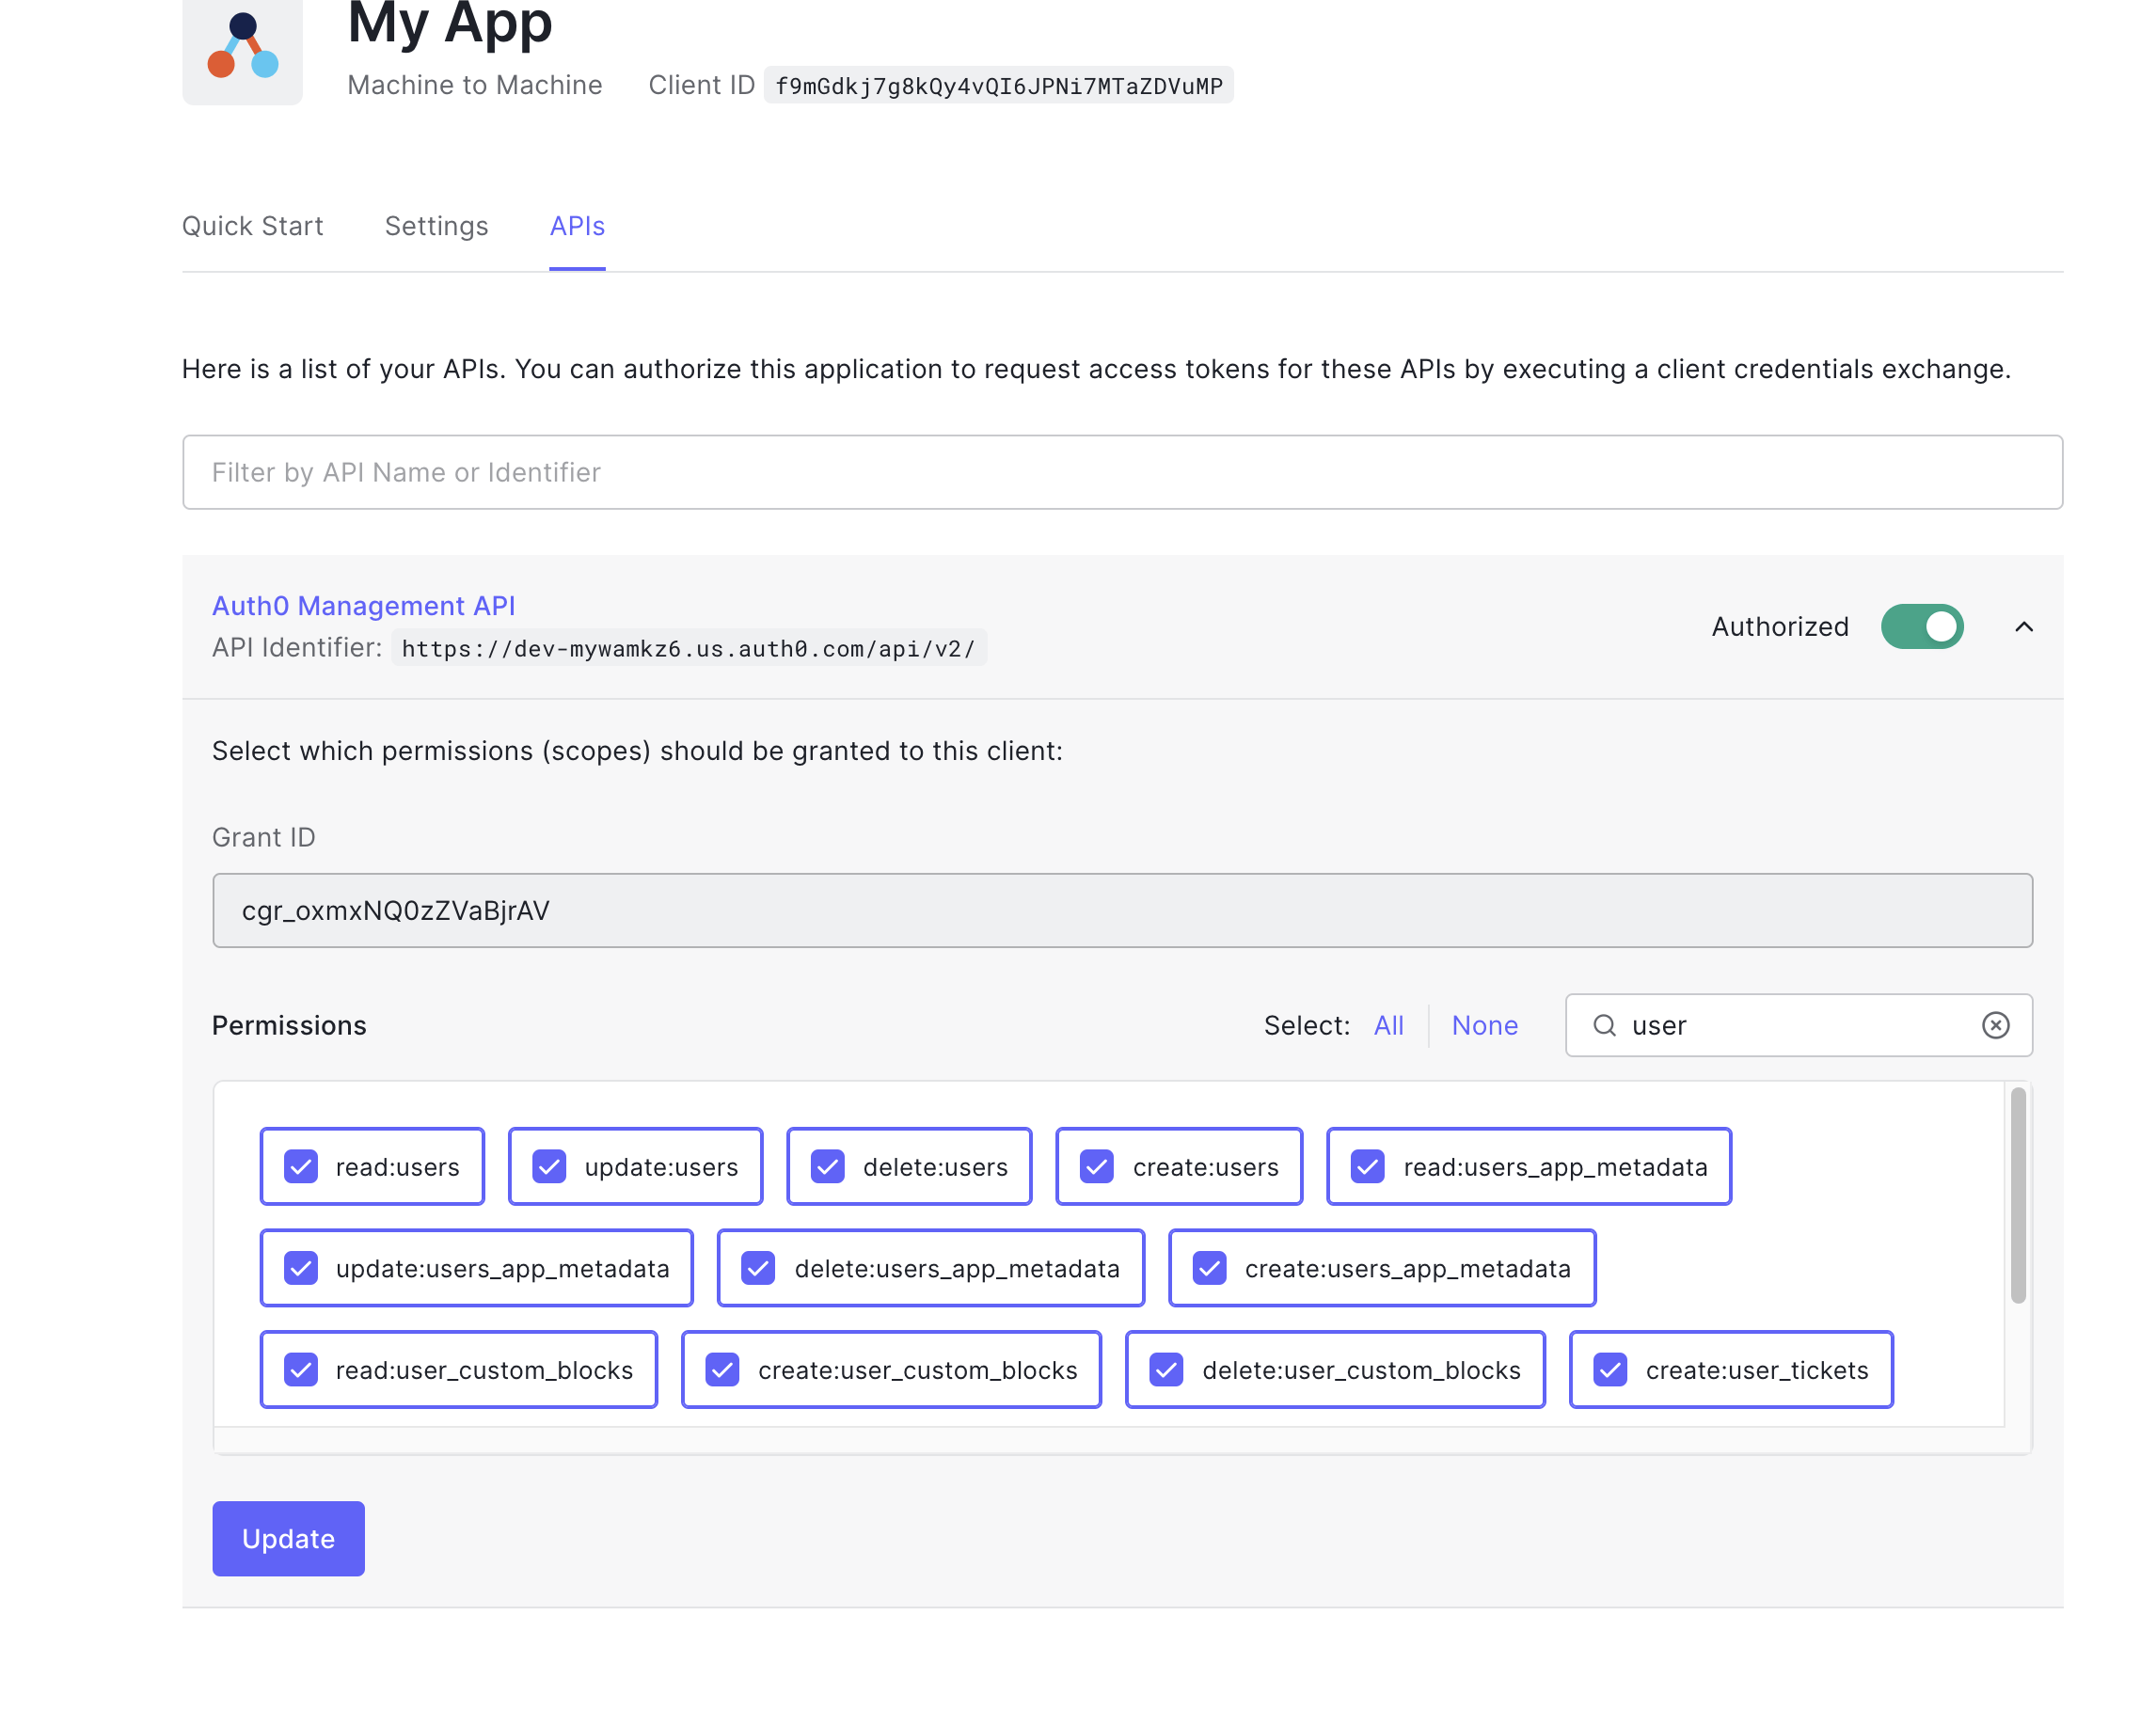Screen dimensions: 2156x1710
Task: Uncheck the delete:users checkbox
Action: tap(828, 1166)
